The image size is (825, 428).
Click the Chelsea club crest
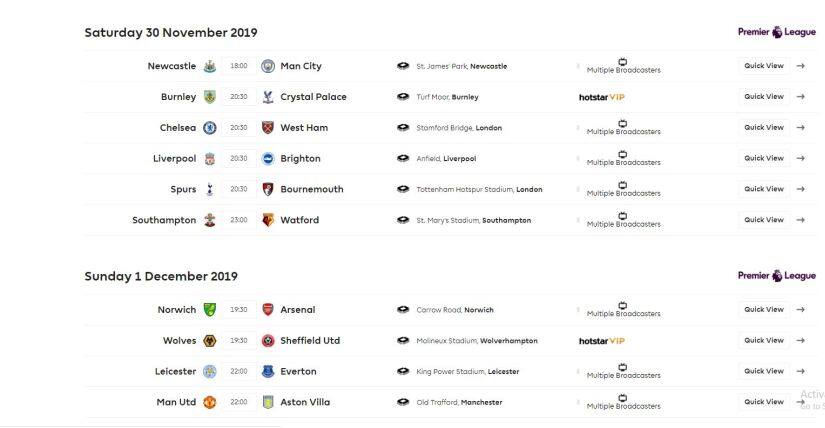(x=209, y=128)
